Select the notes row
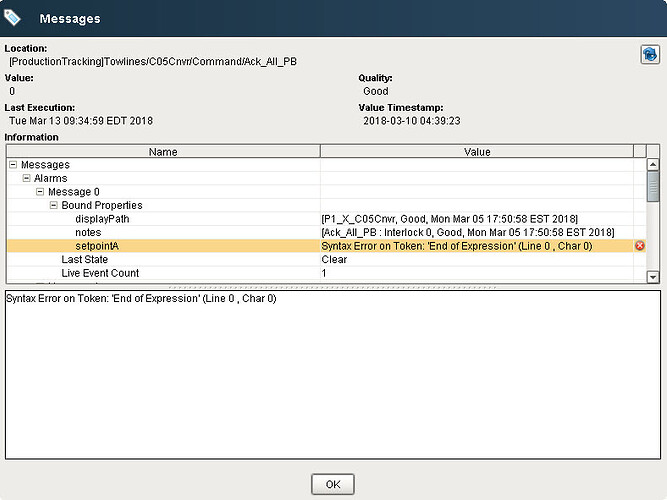The height and width of the screenshot is (500, 667). 326,232
